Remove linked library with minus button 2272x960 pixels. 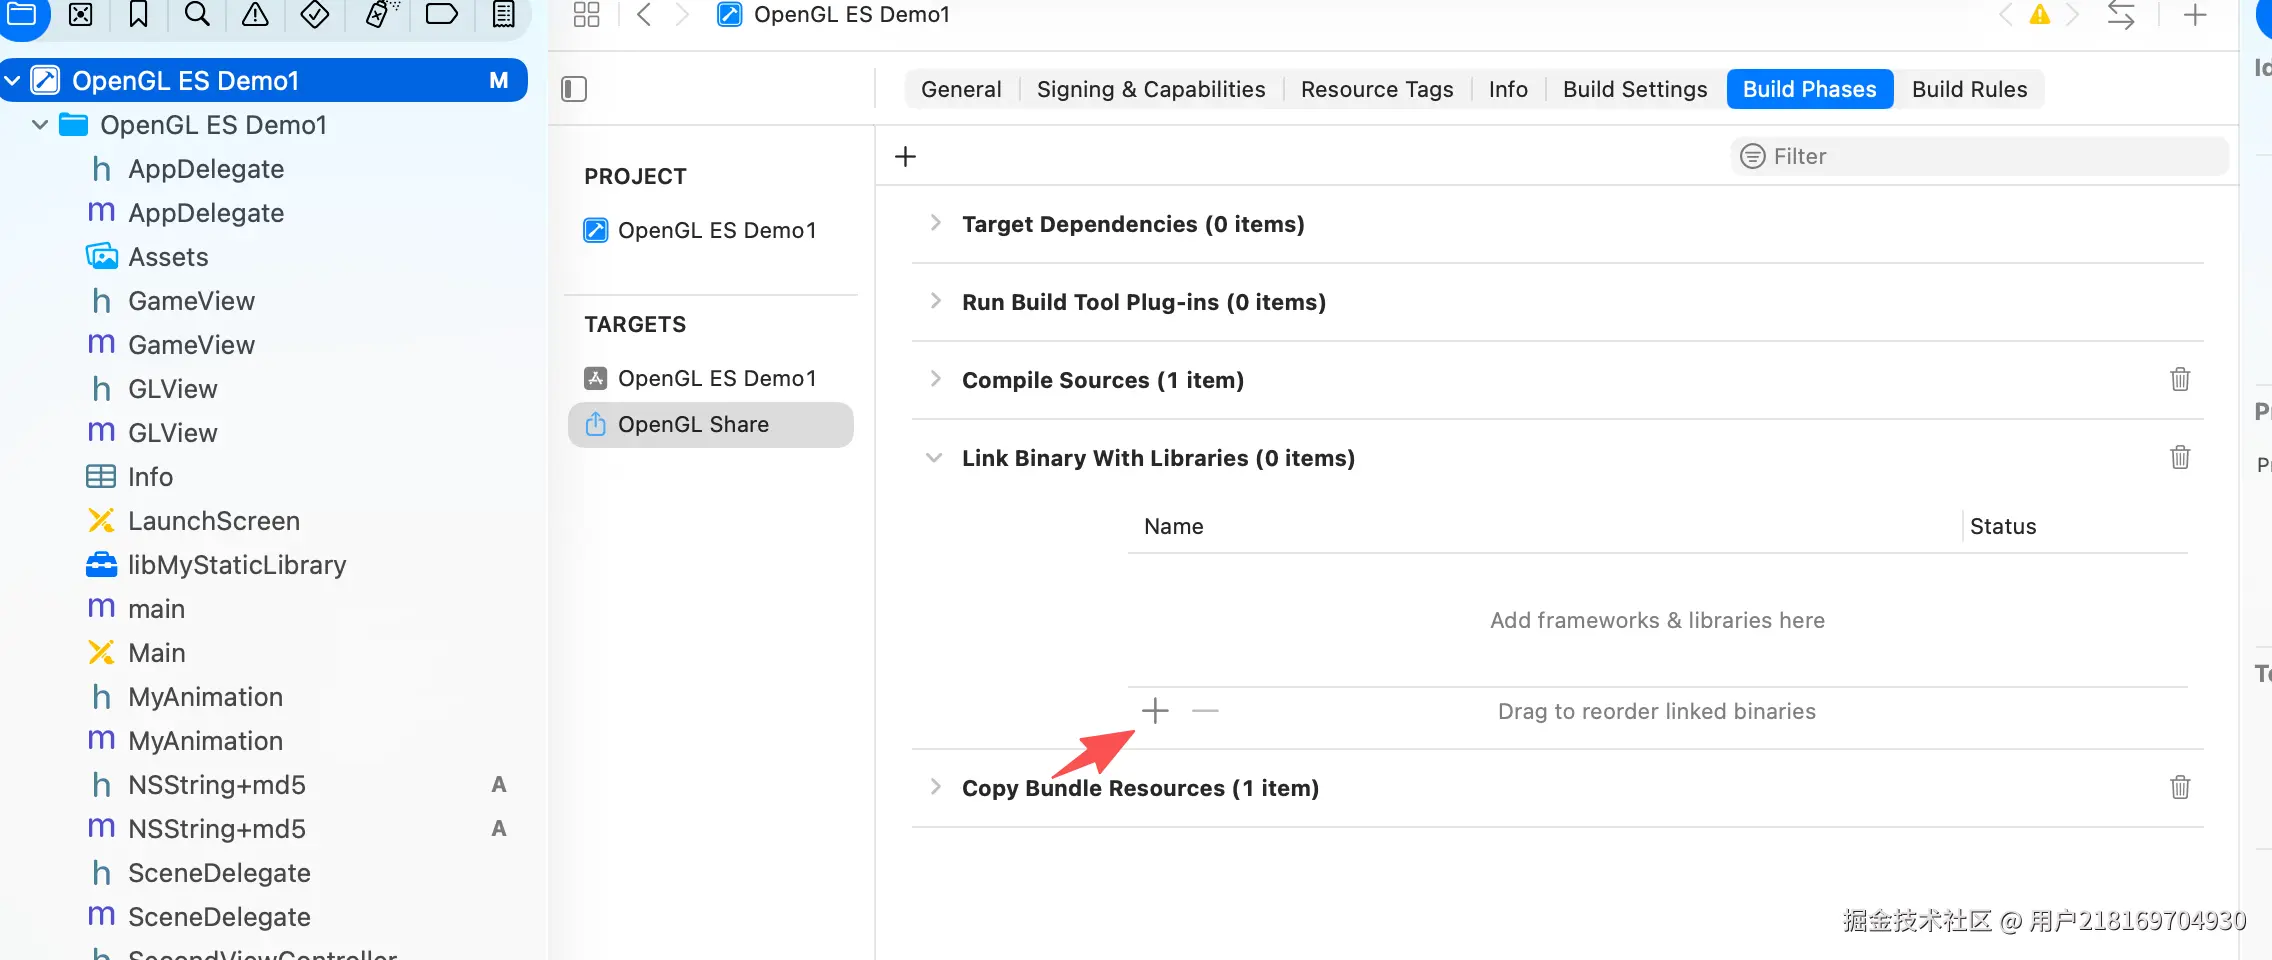click(x=1205, y=711)
